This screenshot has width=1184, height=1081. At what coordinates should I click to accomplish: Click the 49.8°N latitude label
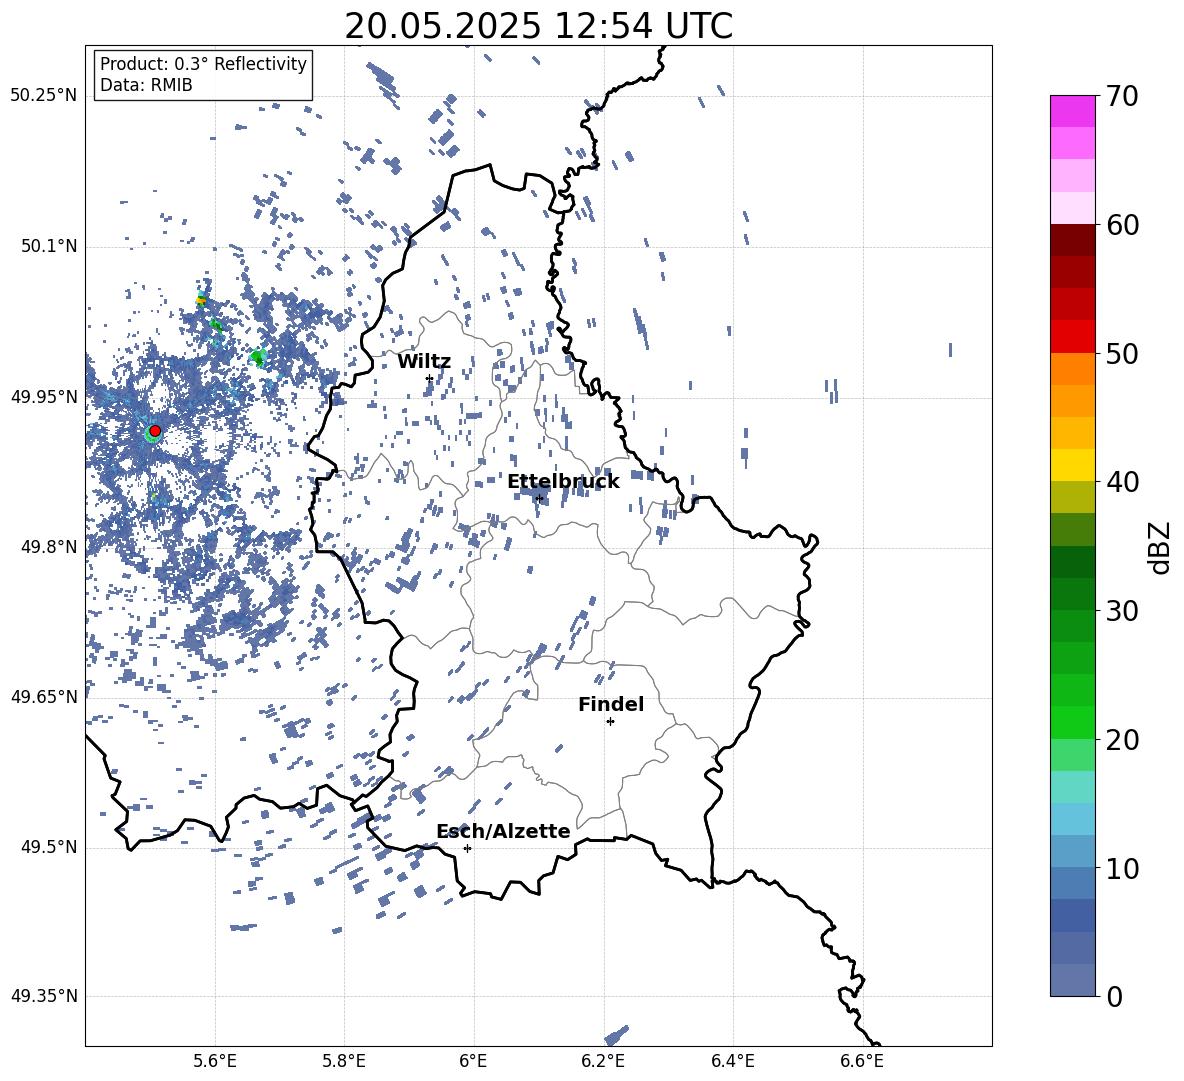coord(48,547)
